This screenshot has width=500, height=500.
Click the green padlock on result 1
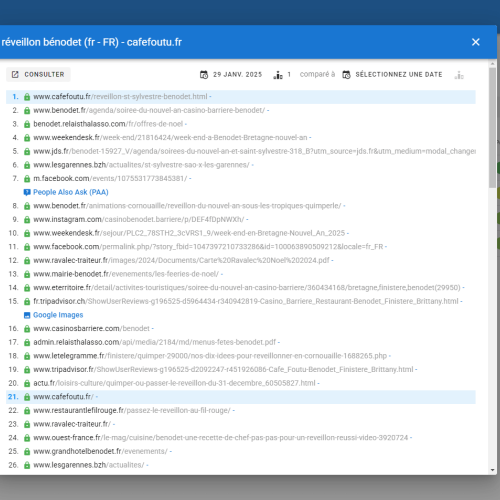pos(27,97)
